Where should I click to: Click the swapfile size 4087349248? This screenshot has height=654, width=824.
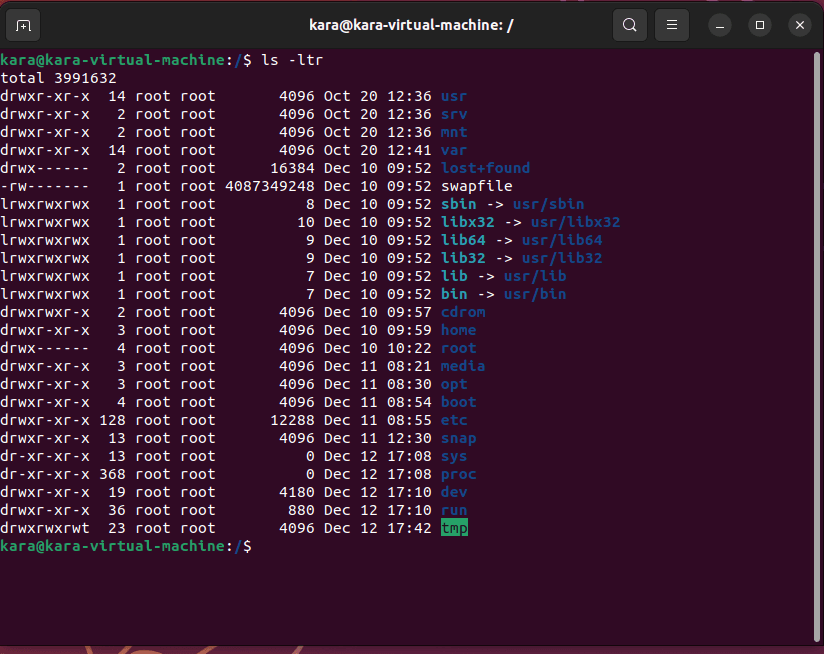(x=270, y=186)
